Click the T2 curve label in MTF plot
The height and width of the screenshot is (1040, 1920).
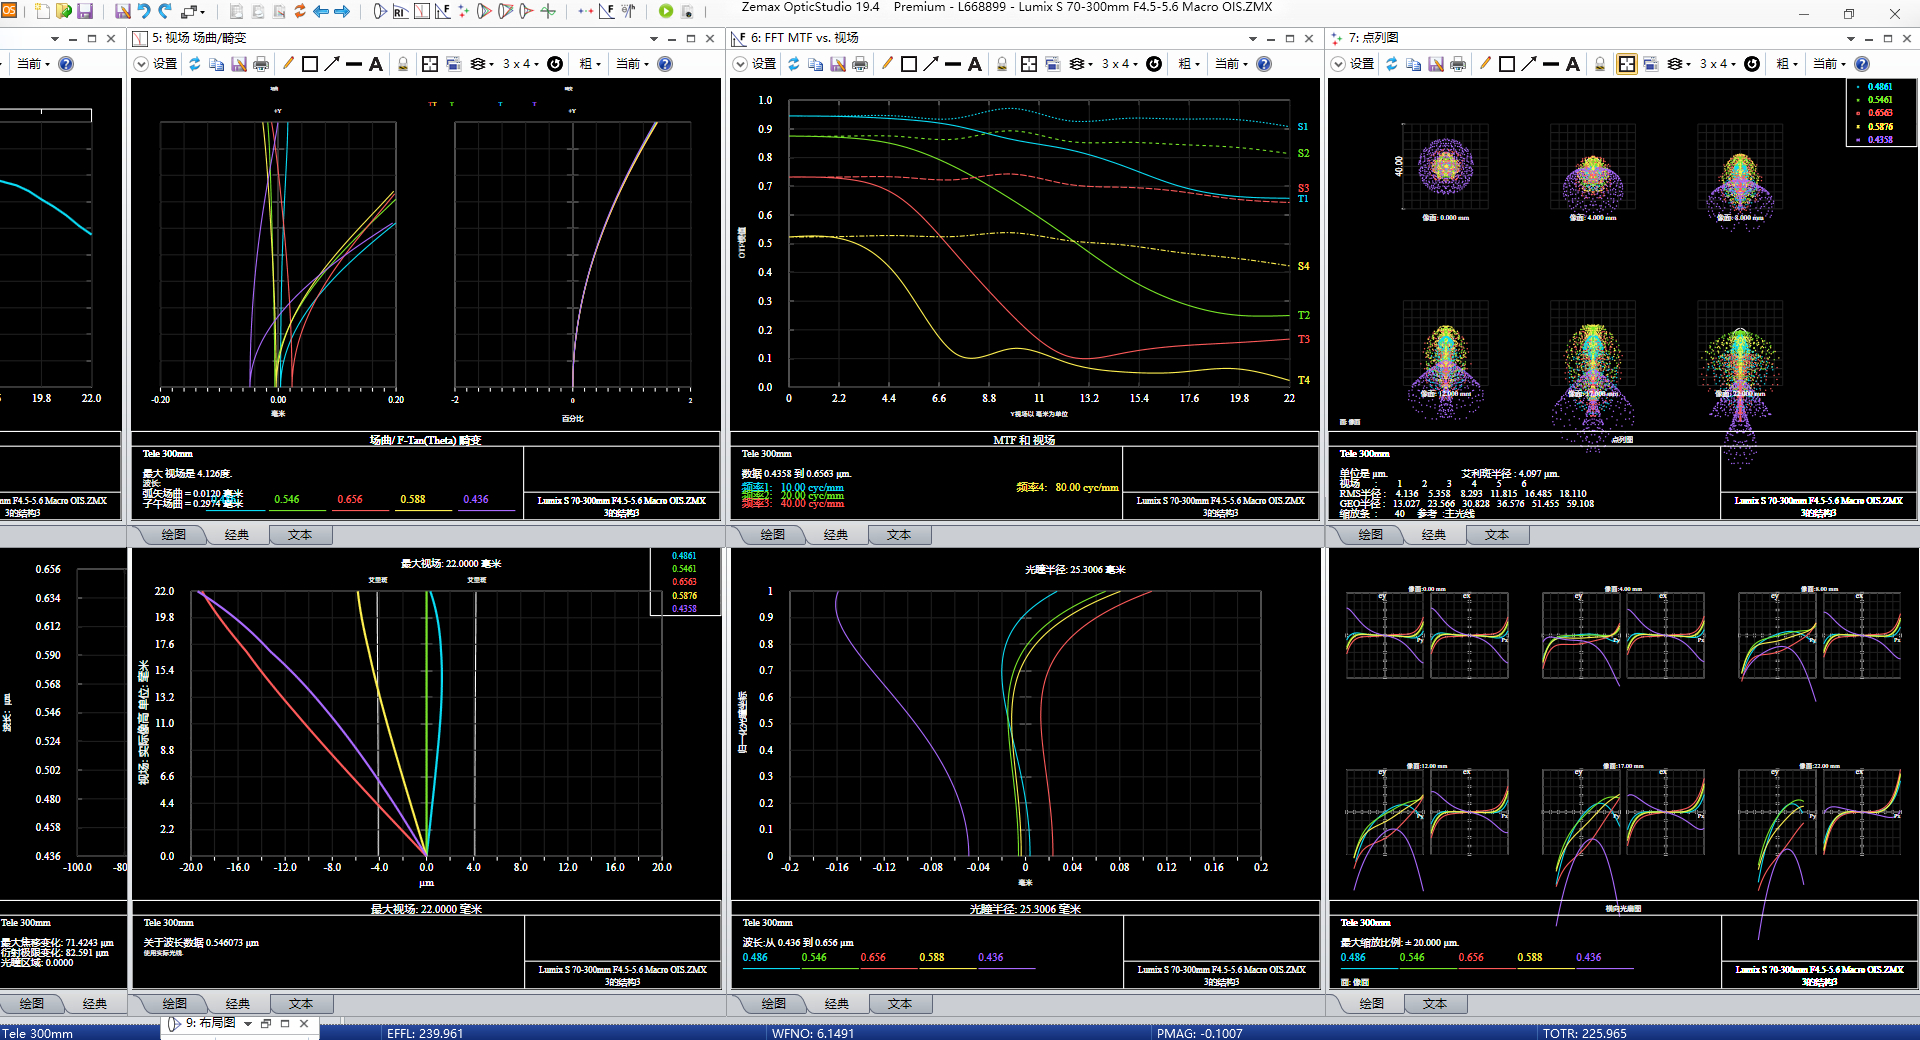coord(1303,315)
